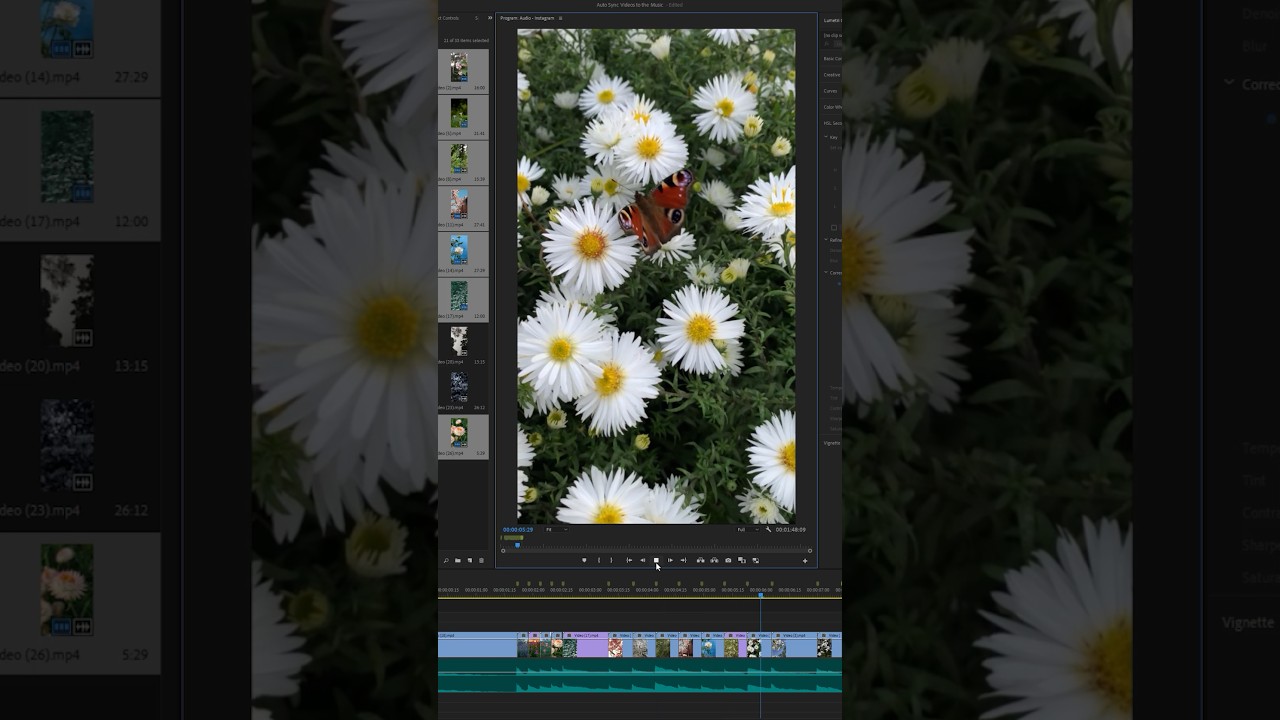The image size is (1280, 720).
Task: Select the Video (2).mp4 clip in timeline
Action: (x=795, y=646)
